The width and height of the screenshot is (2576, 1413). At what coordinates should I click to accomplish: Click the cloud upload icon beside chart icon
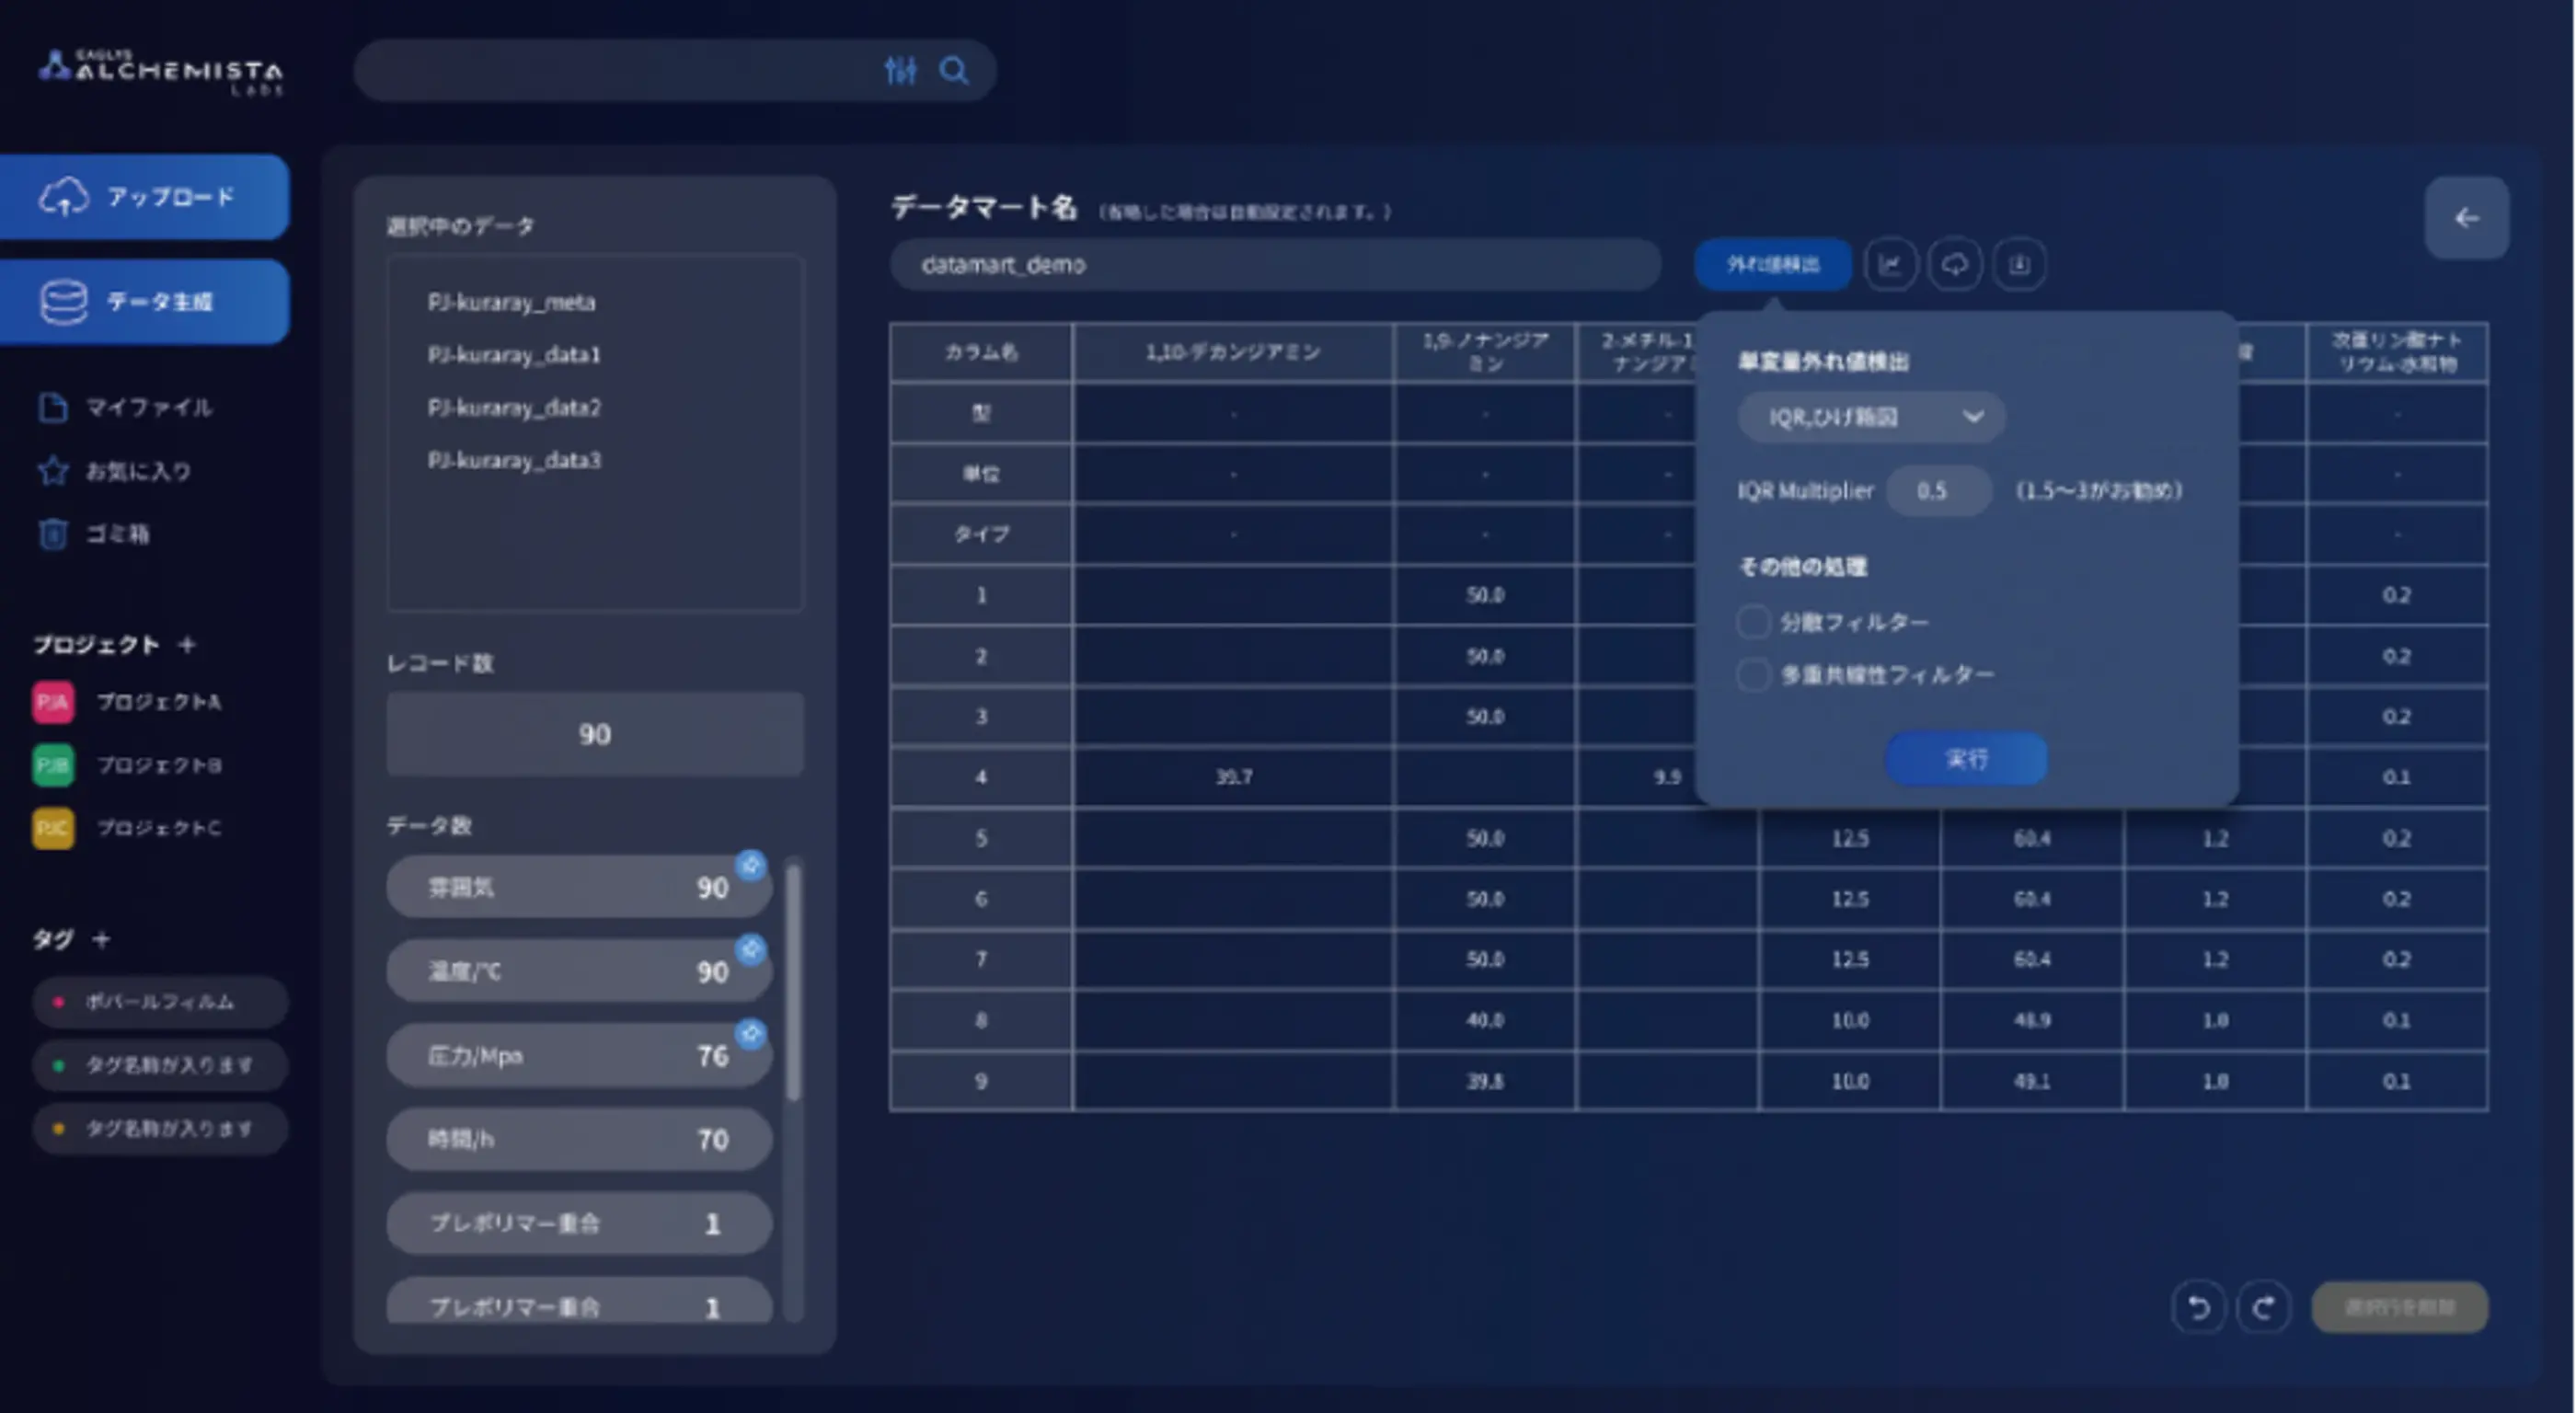pyautogui.click(x=1954, y=265)
